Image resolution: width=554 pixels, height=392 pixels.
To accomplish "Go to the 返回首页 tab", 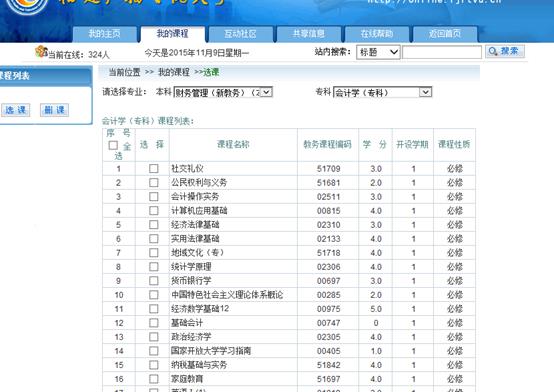I will 445,34.
